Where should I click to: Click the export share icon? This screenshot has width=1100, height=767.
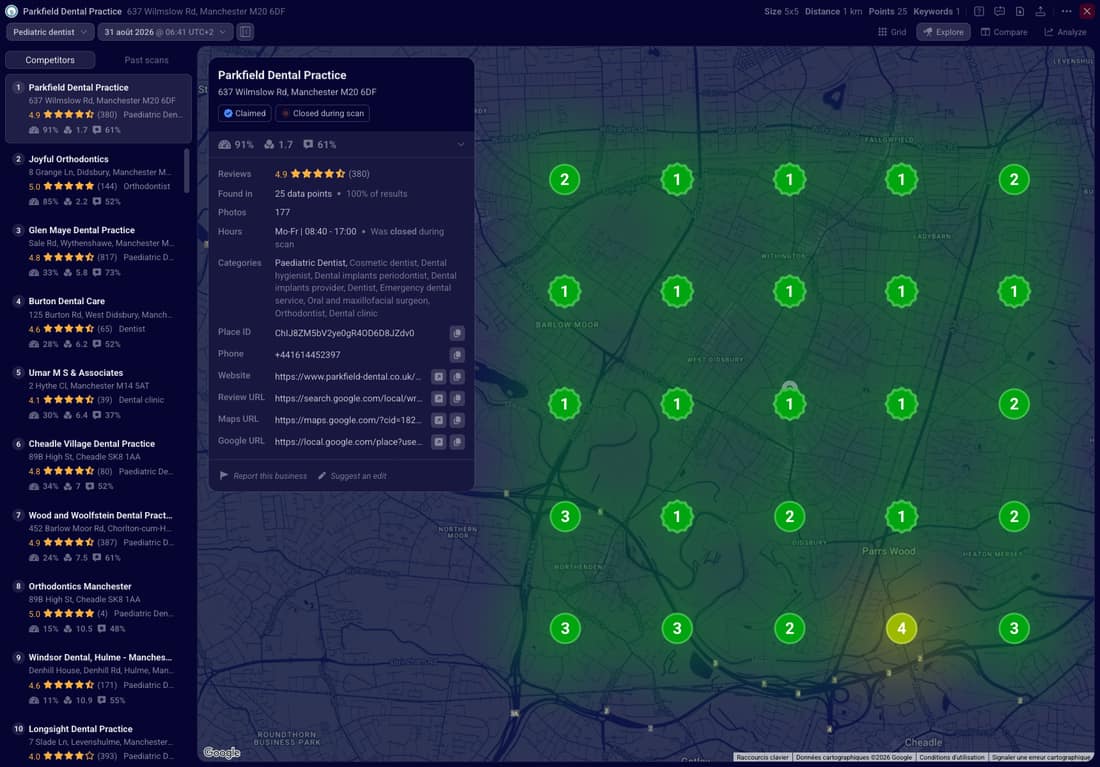click(x=1040, y=11)
